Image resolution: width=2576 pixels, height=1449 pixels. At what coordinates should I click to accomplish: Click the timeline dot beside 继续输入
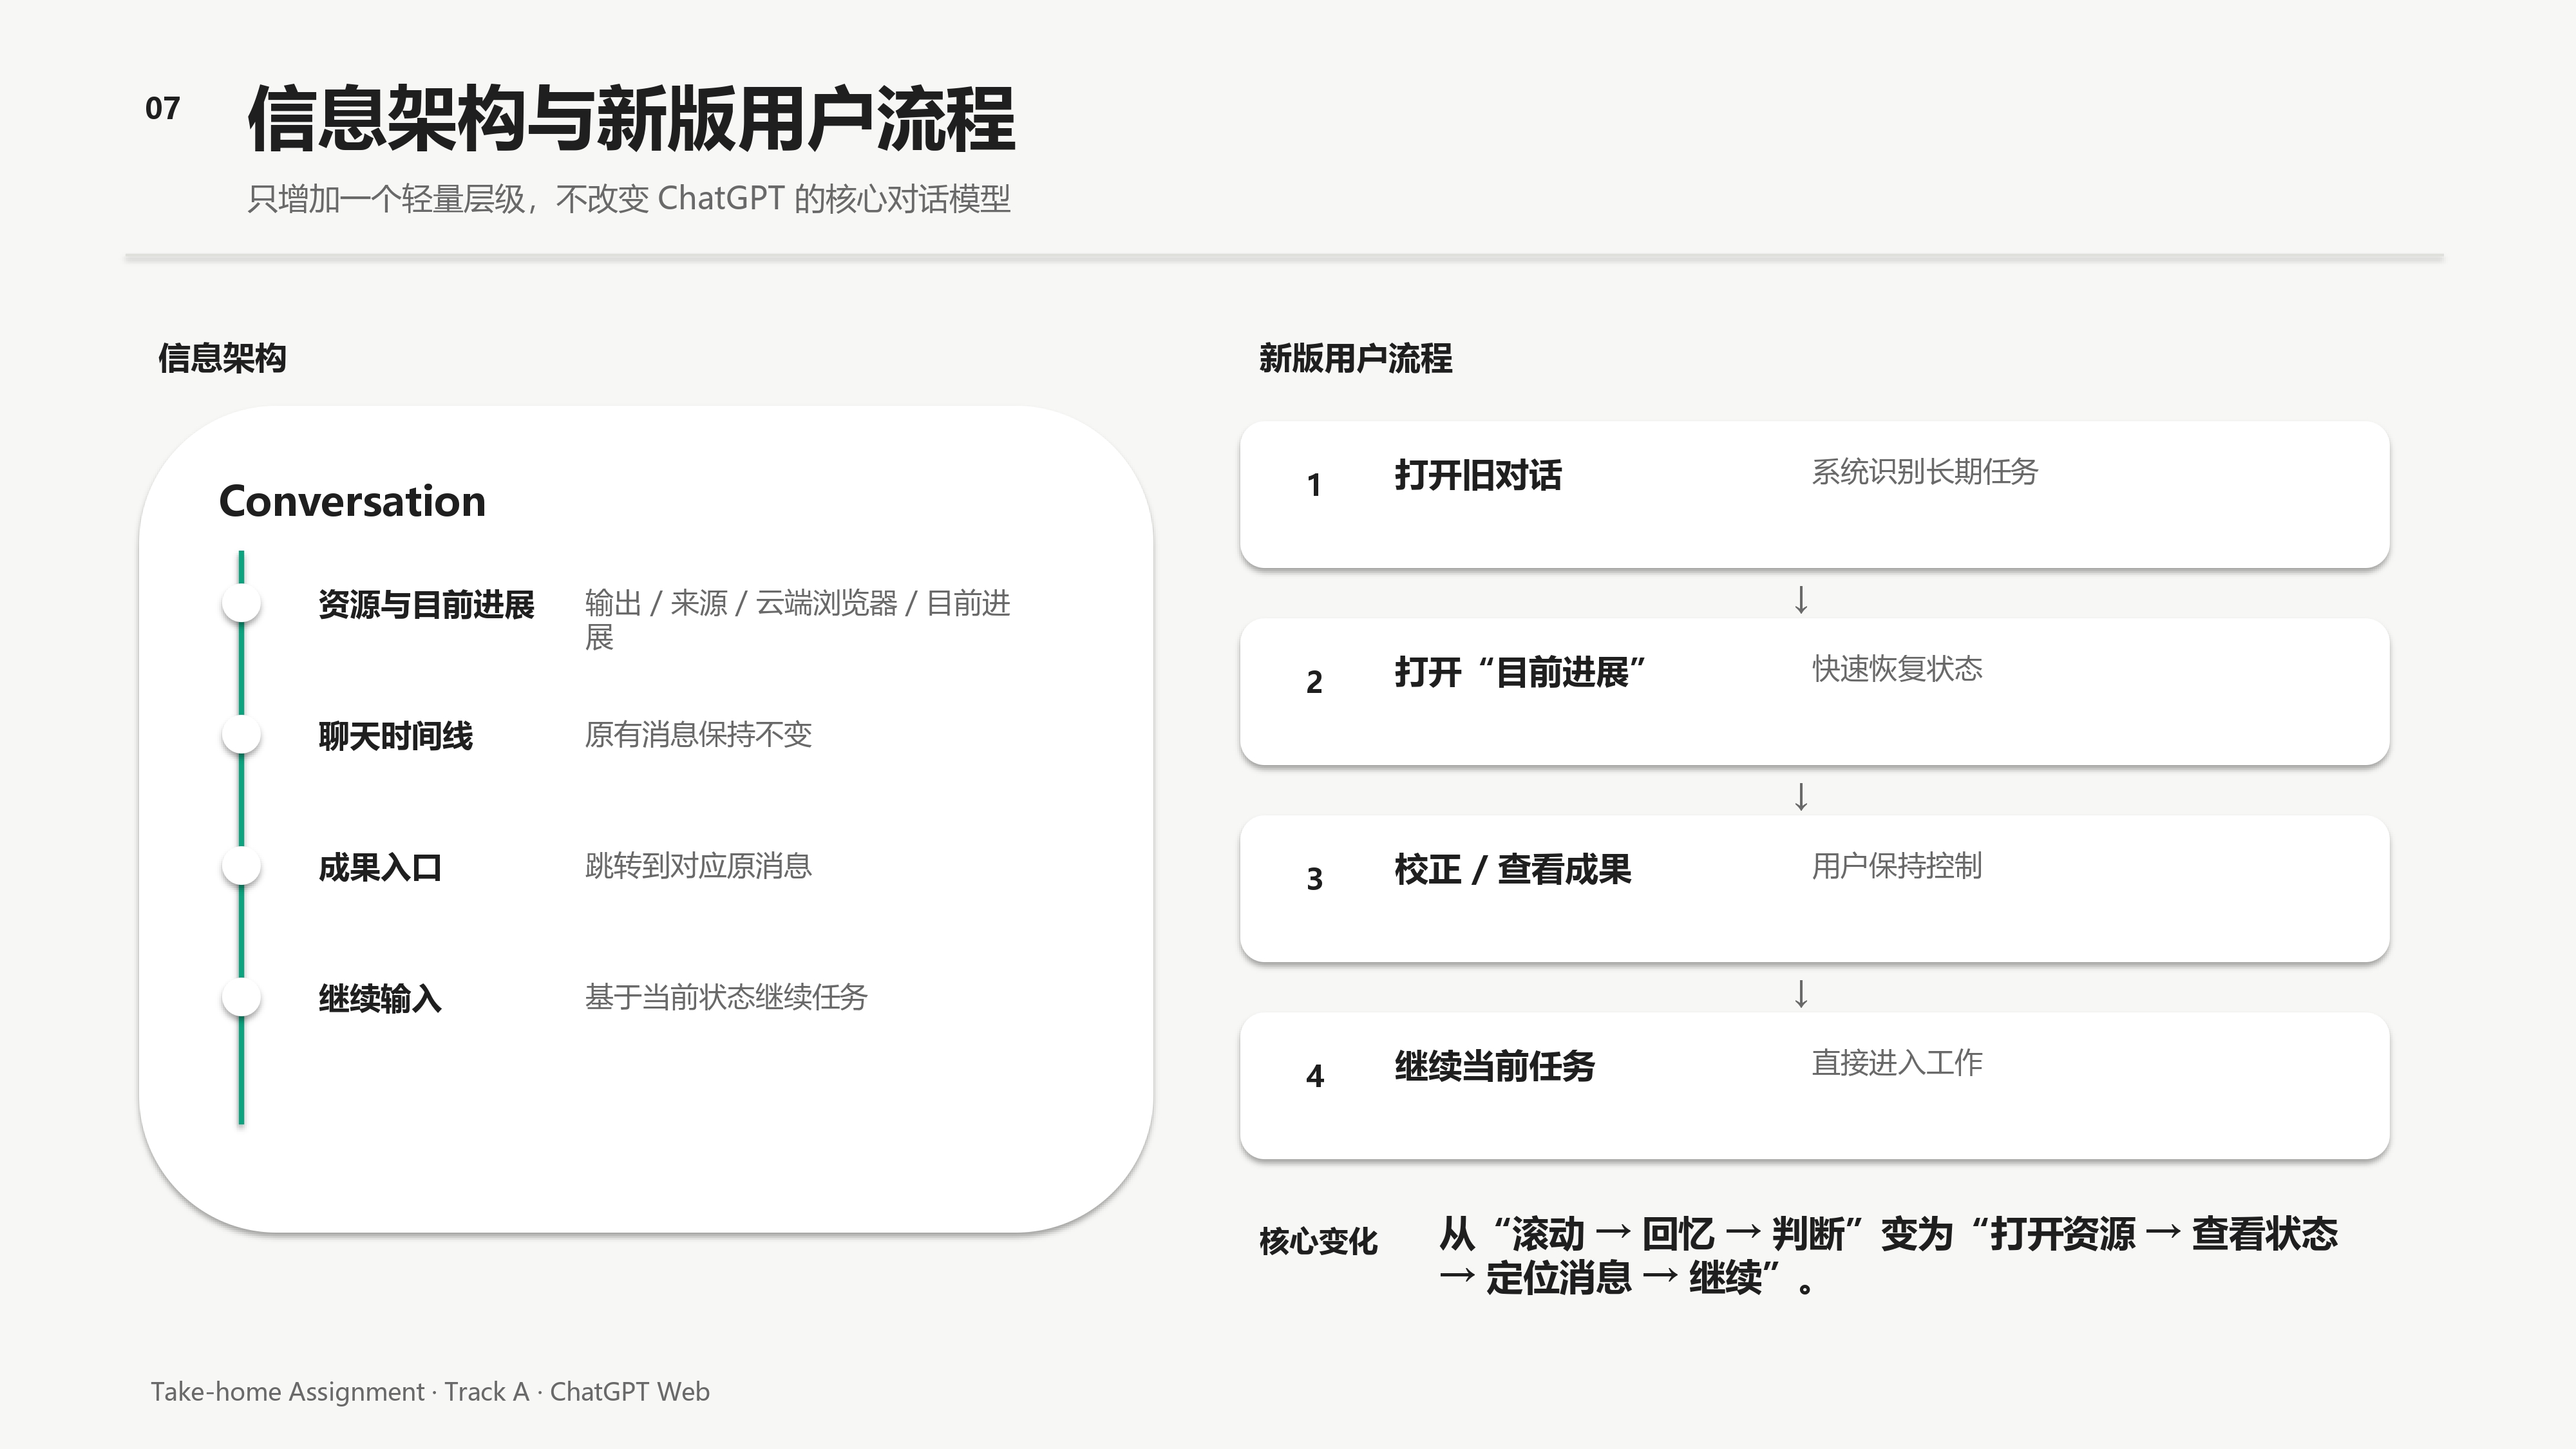click(x=241, y=996)
